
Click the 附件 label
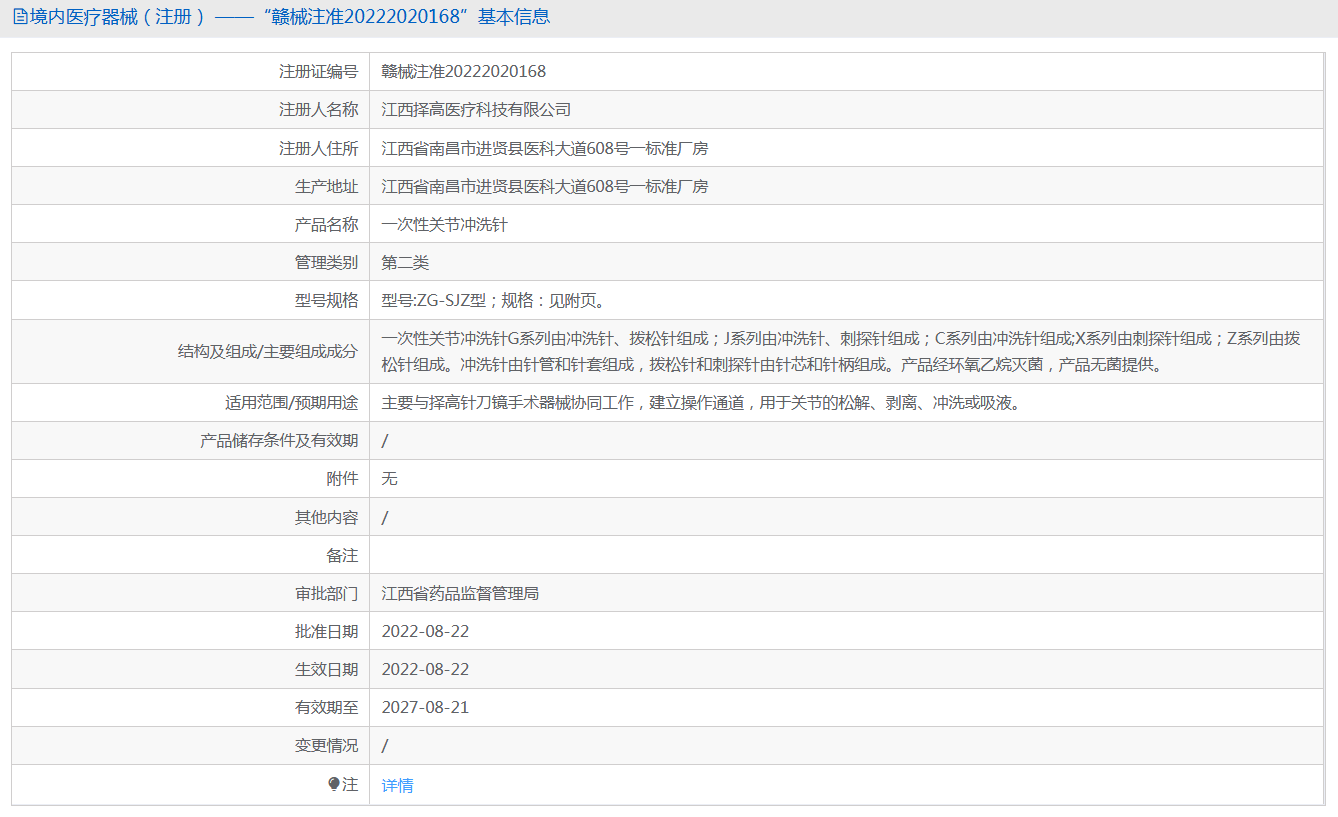point(342,479)
